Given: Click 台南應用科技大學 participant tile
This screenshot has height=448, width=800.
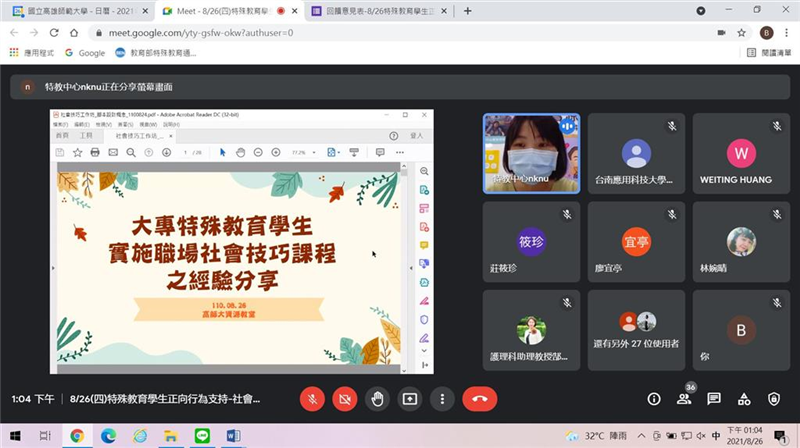Looking at the screenshot, I should tap(636, 154).
